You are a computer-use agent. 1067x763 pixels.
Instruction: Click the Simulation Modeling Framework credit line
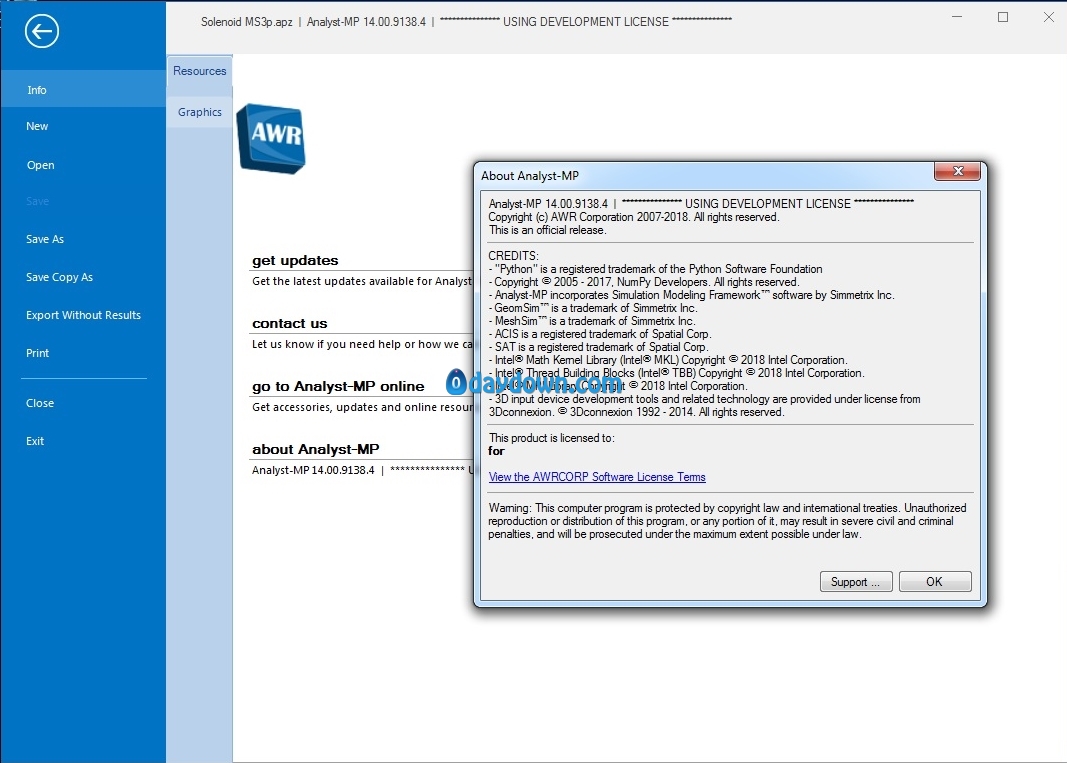pos(691,295)
